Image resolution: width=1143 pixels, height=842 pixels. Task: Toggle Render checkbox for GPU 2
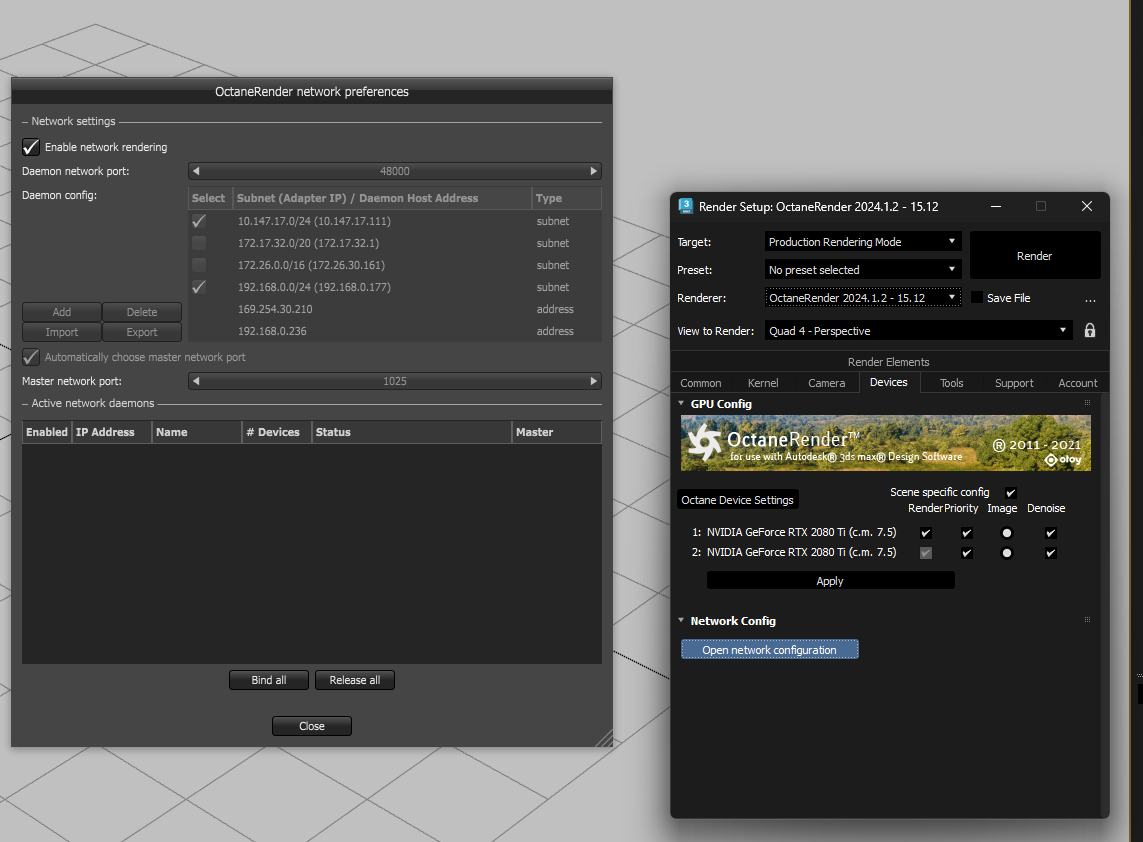tap(926, 553)
